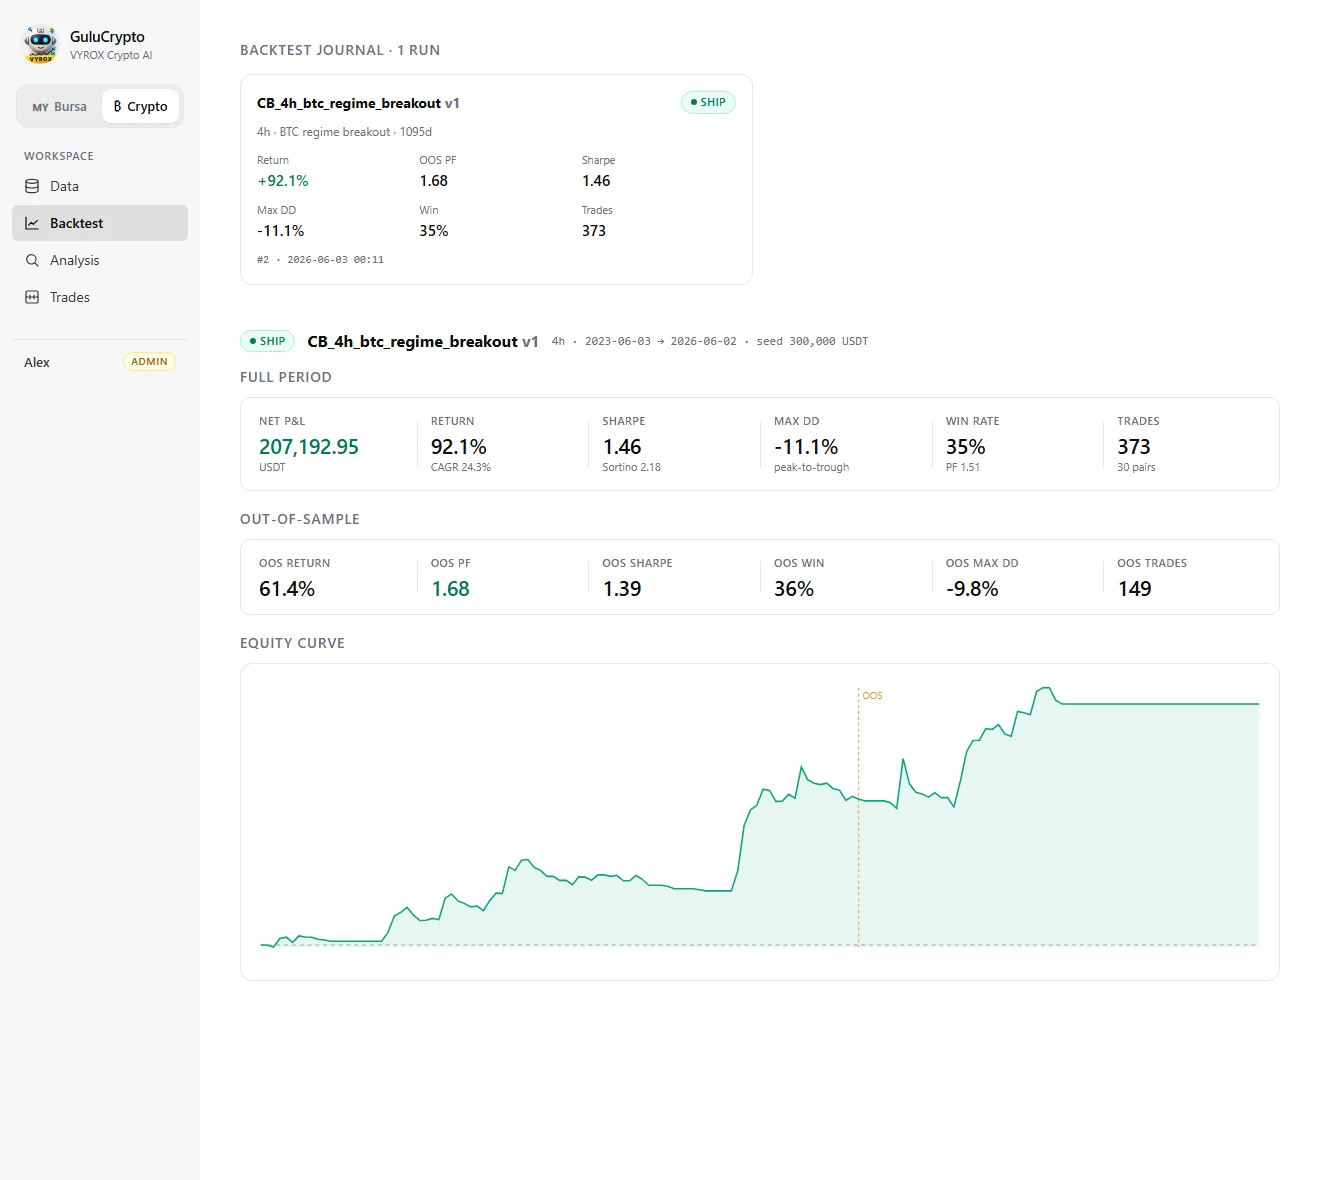Click the GuluCrypto app name
This screenshot has height=1180, width=1320.
107,37
